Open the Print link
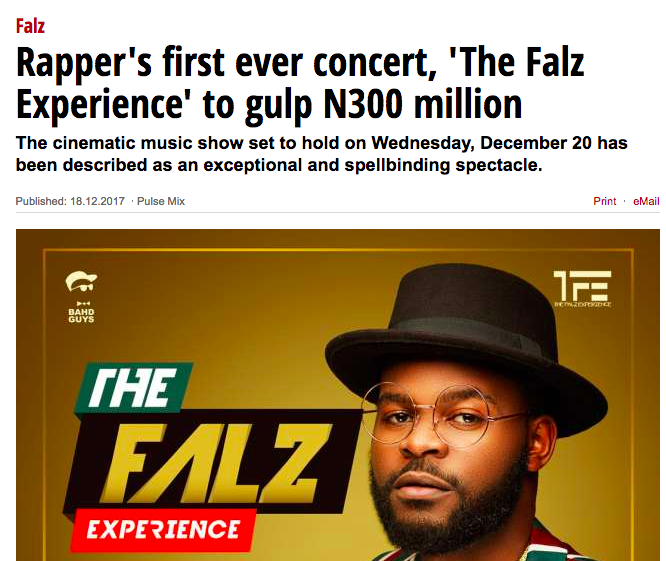The width and height of the screenshot is (666, 561). [x=604, y=201]
